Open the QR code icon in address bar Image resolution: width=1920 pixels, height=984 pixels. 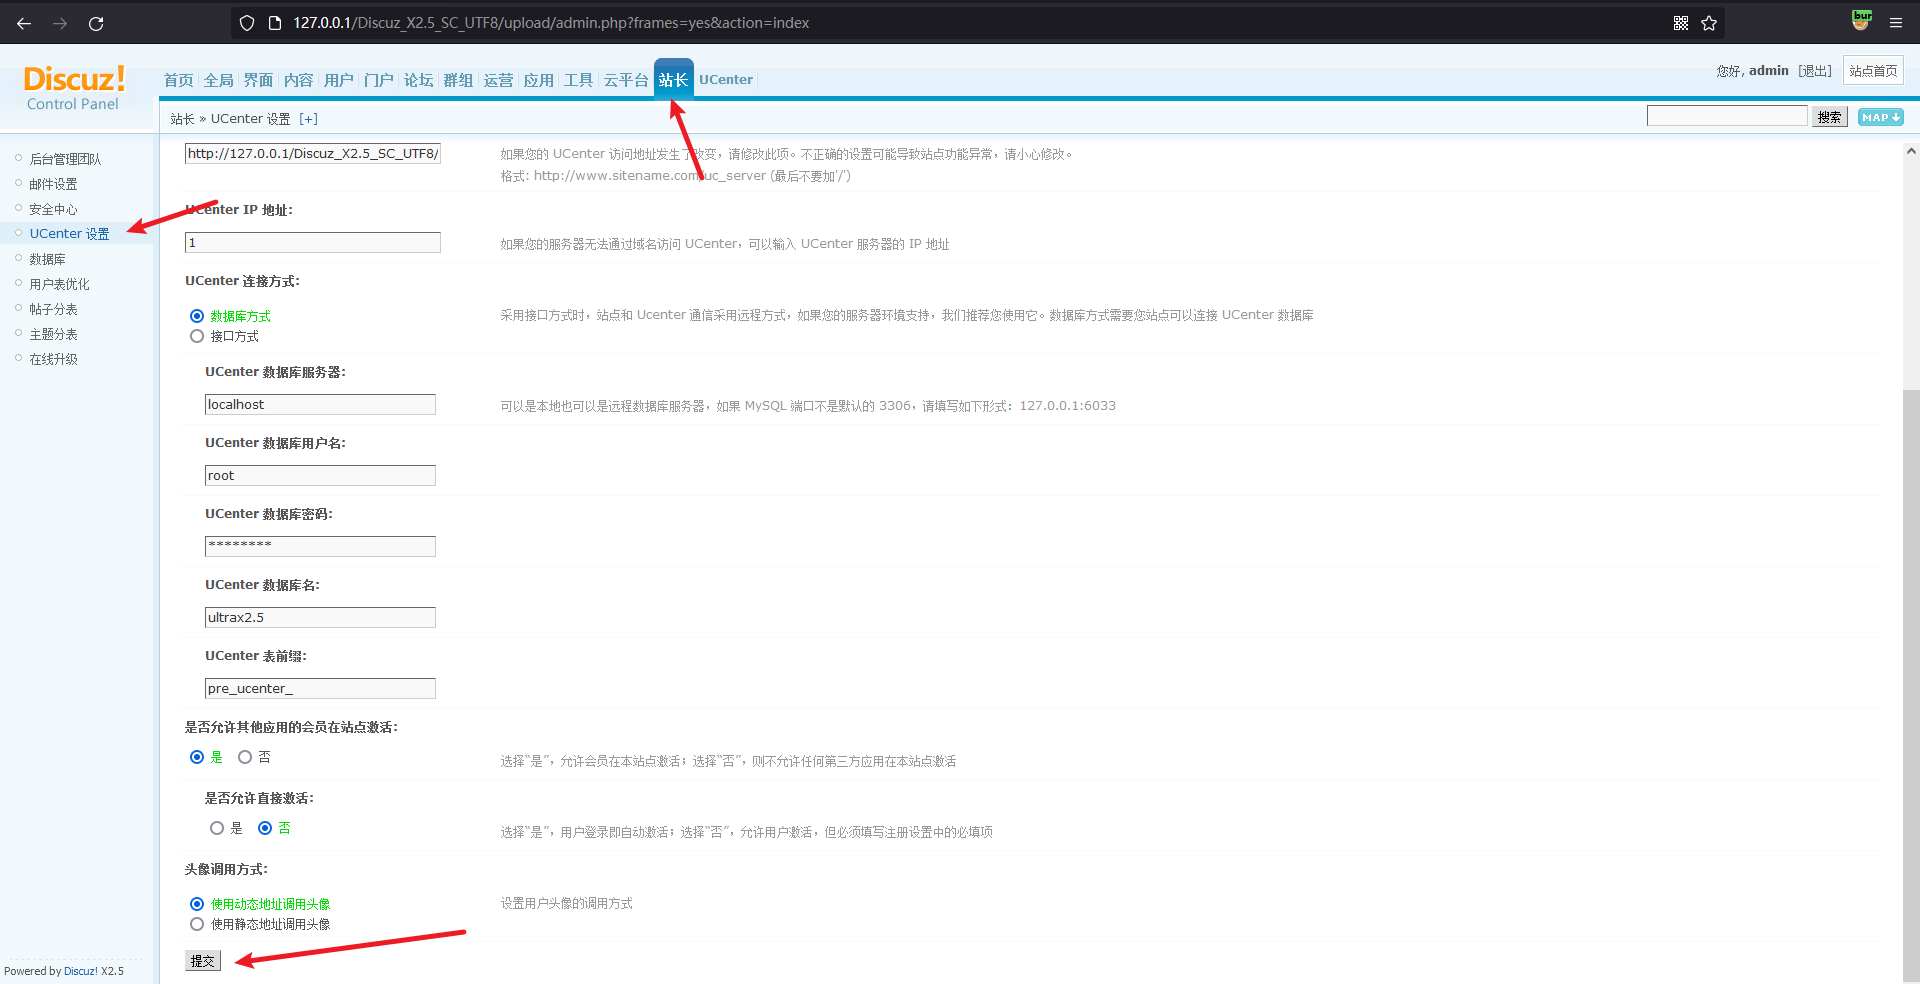(1681, 23)
